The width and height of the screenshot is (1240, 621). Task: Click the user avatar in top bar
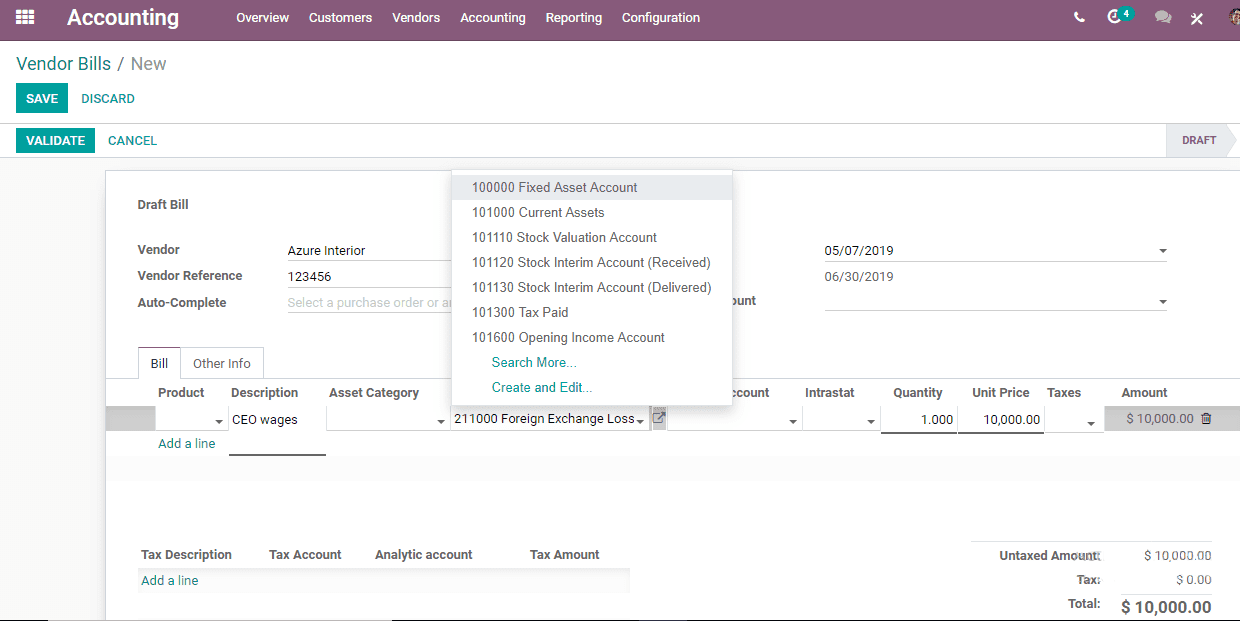click(x=1234, y=17)
